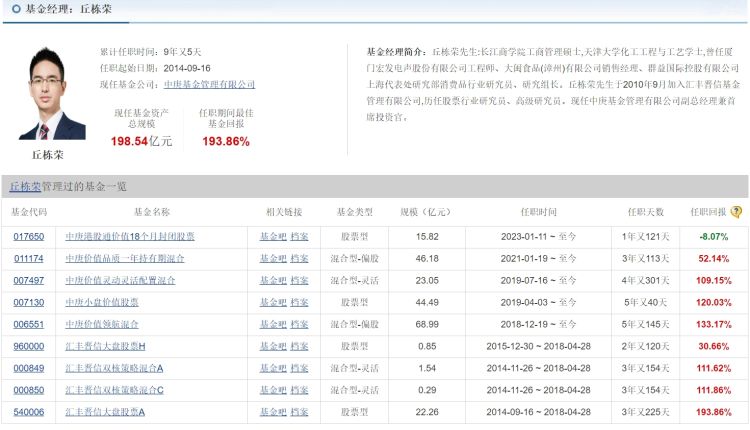This screenshot has width=750, height=430.
Task: Open fund code 017650
Action: tap(29, 237)
